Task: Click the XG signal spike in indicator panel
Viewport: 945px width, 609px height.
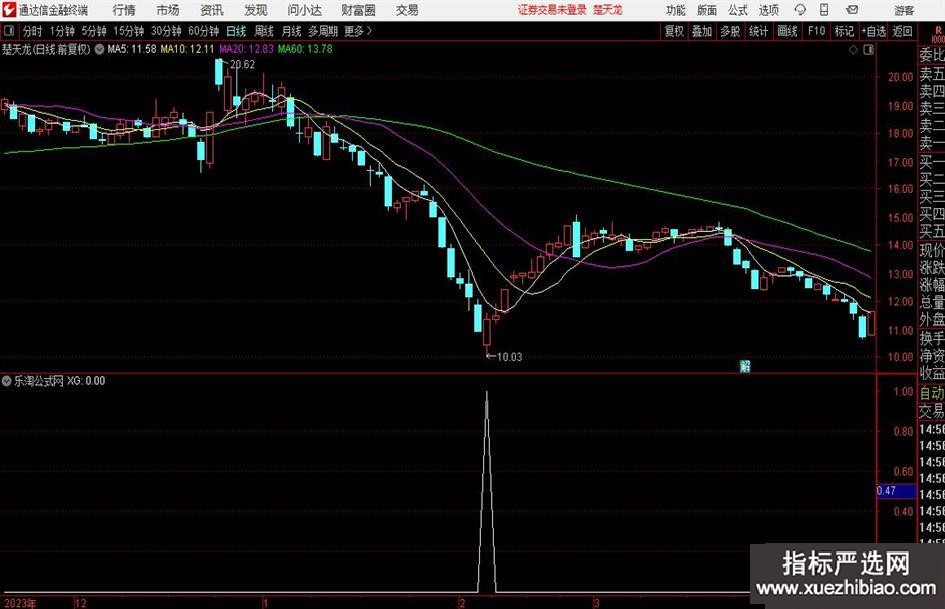Action: [487, 491]
